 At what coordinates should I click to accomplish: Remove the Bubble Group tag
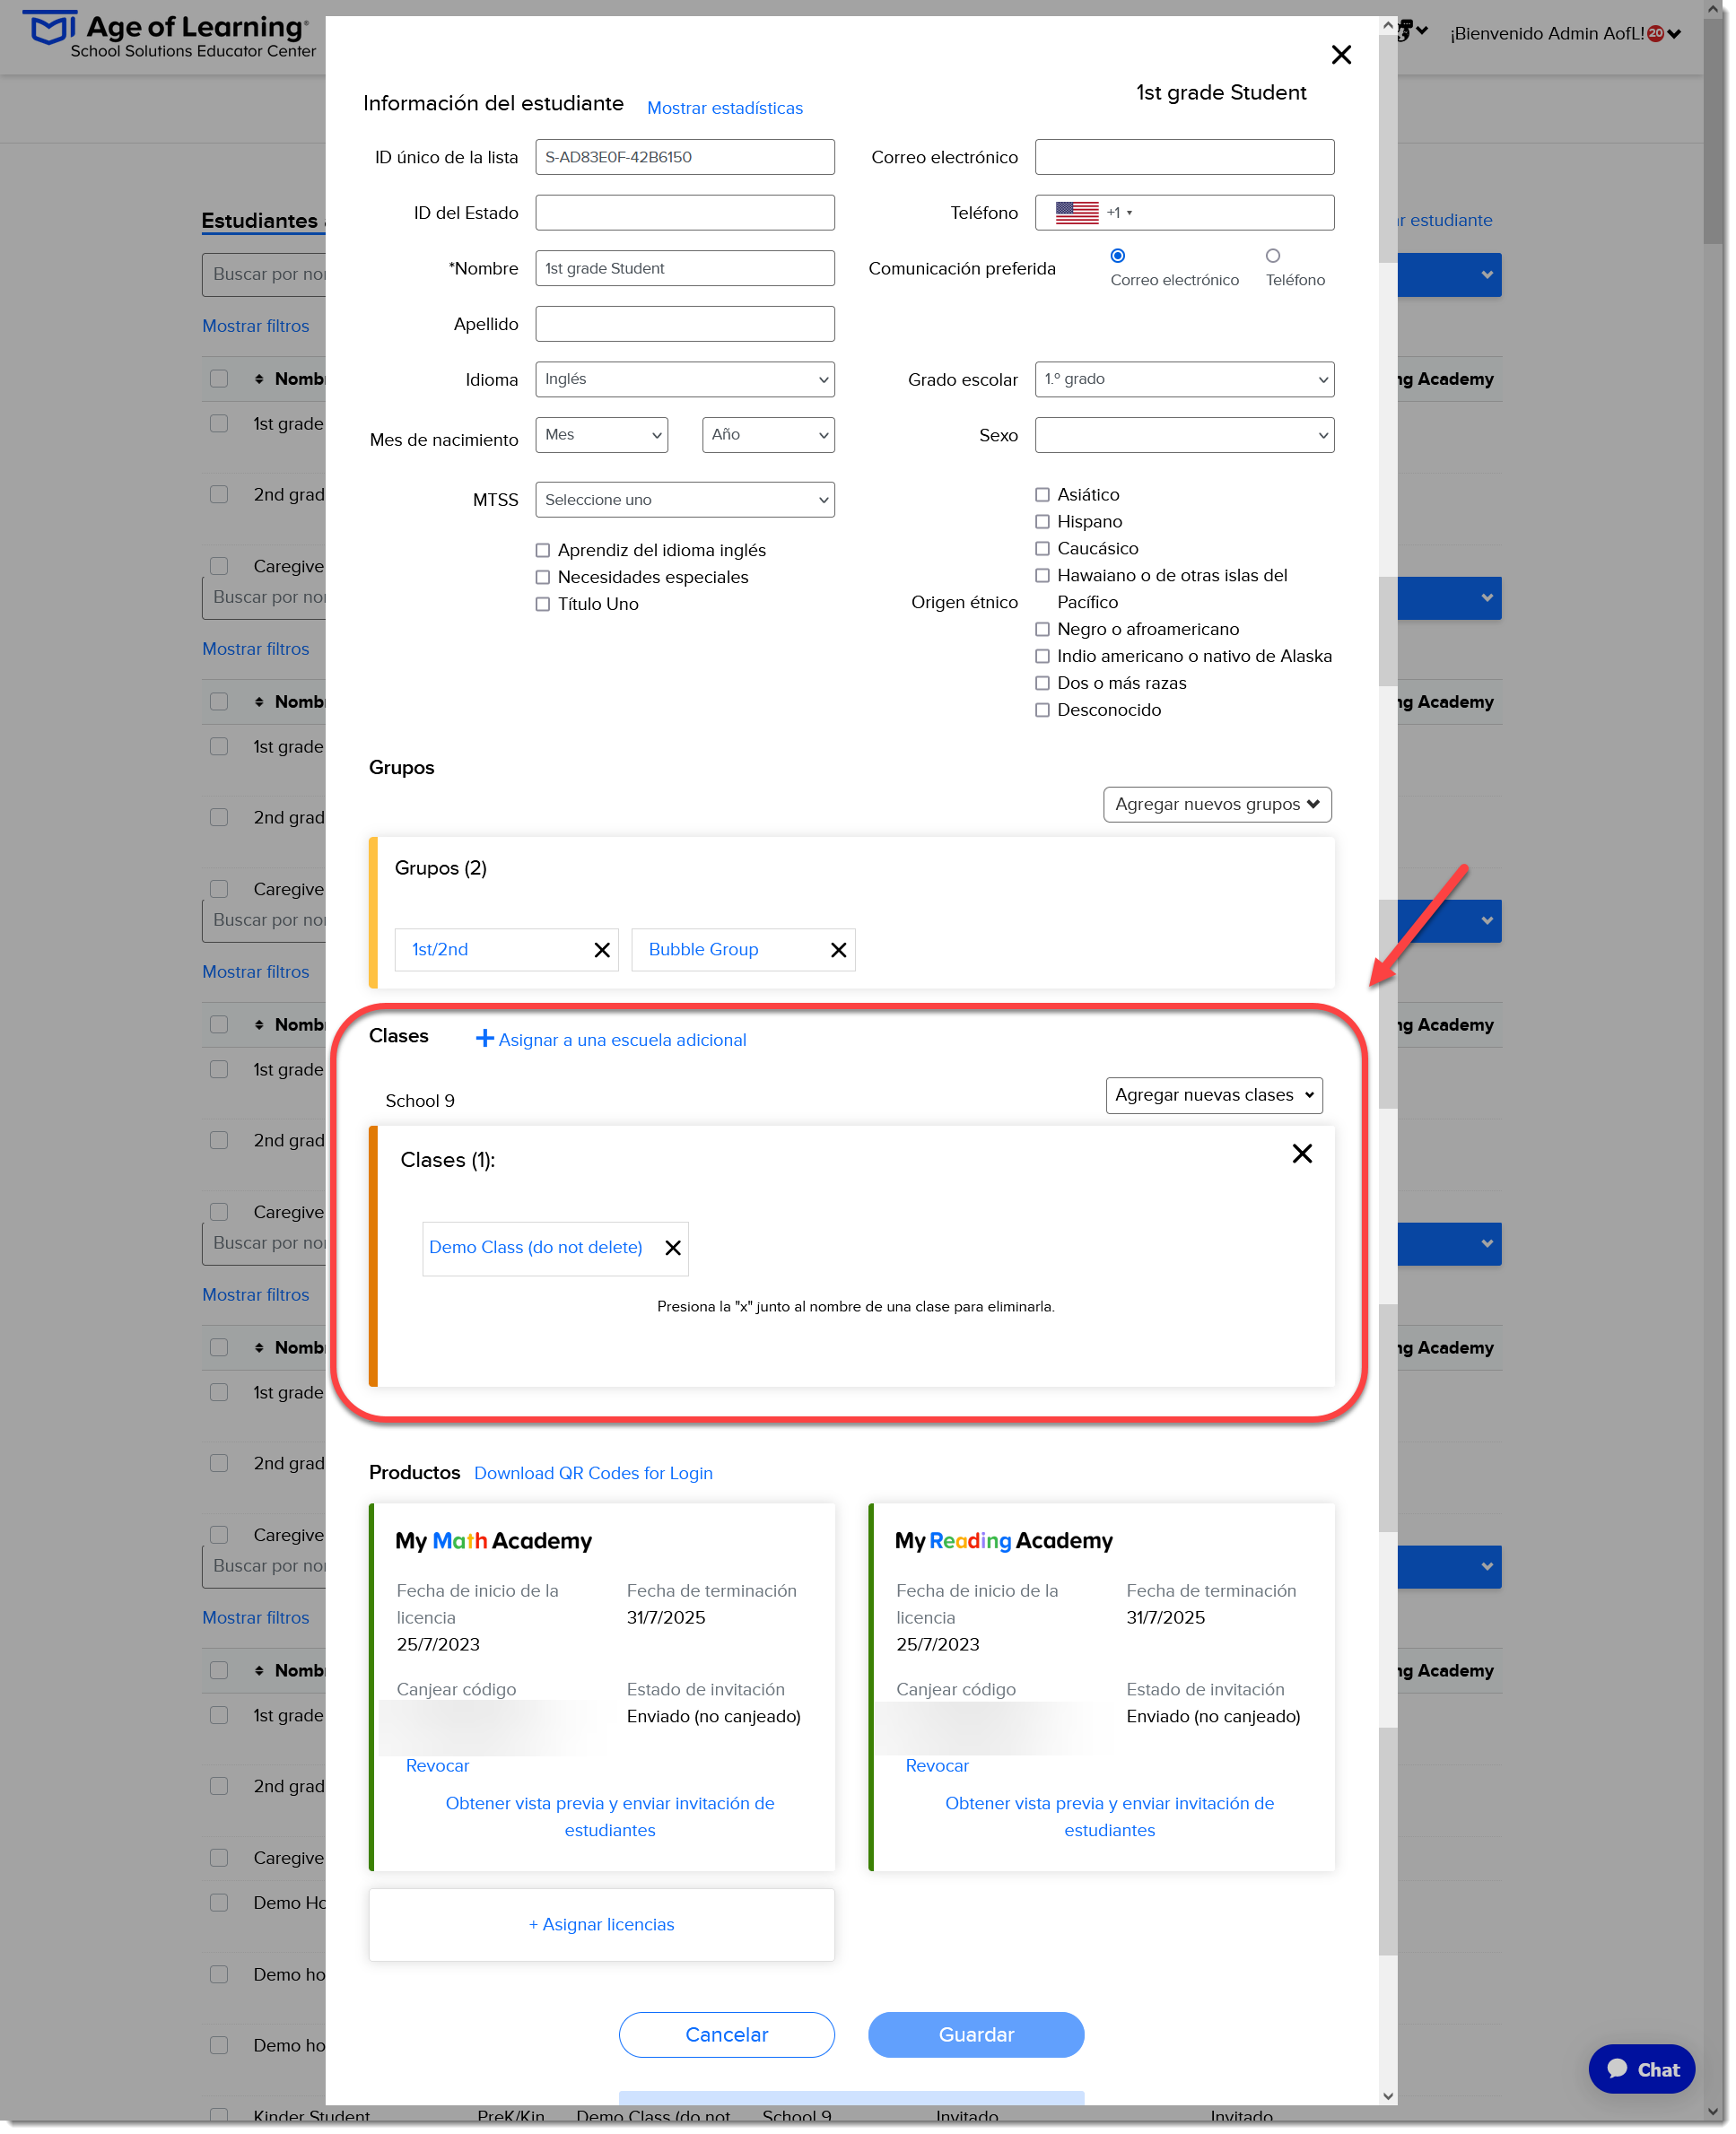pyautogui.click(x=838, y=950)
